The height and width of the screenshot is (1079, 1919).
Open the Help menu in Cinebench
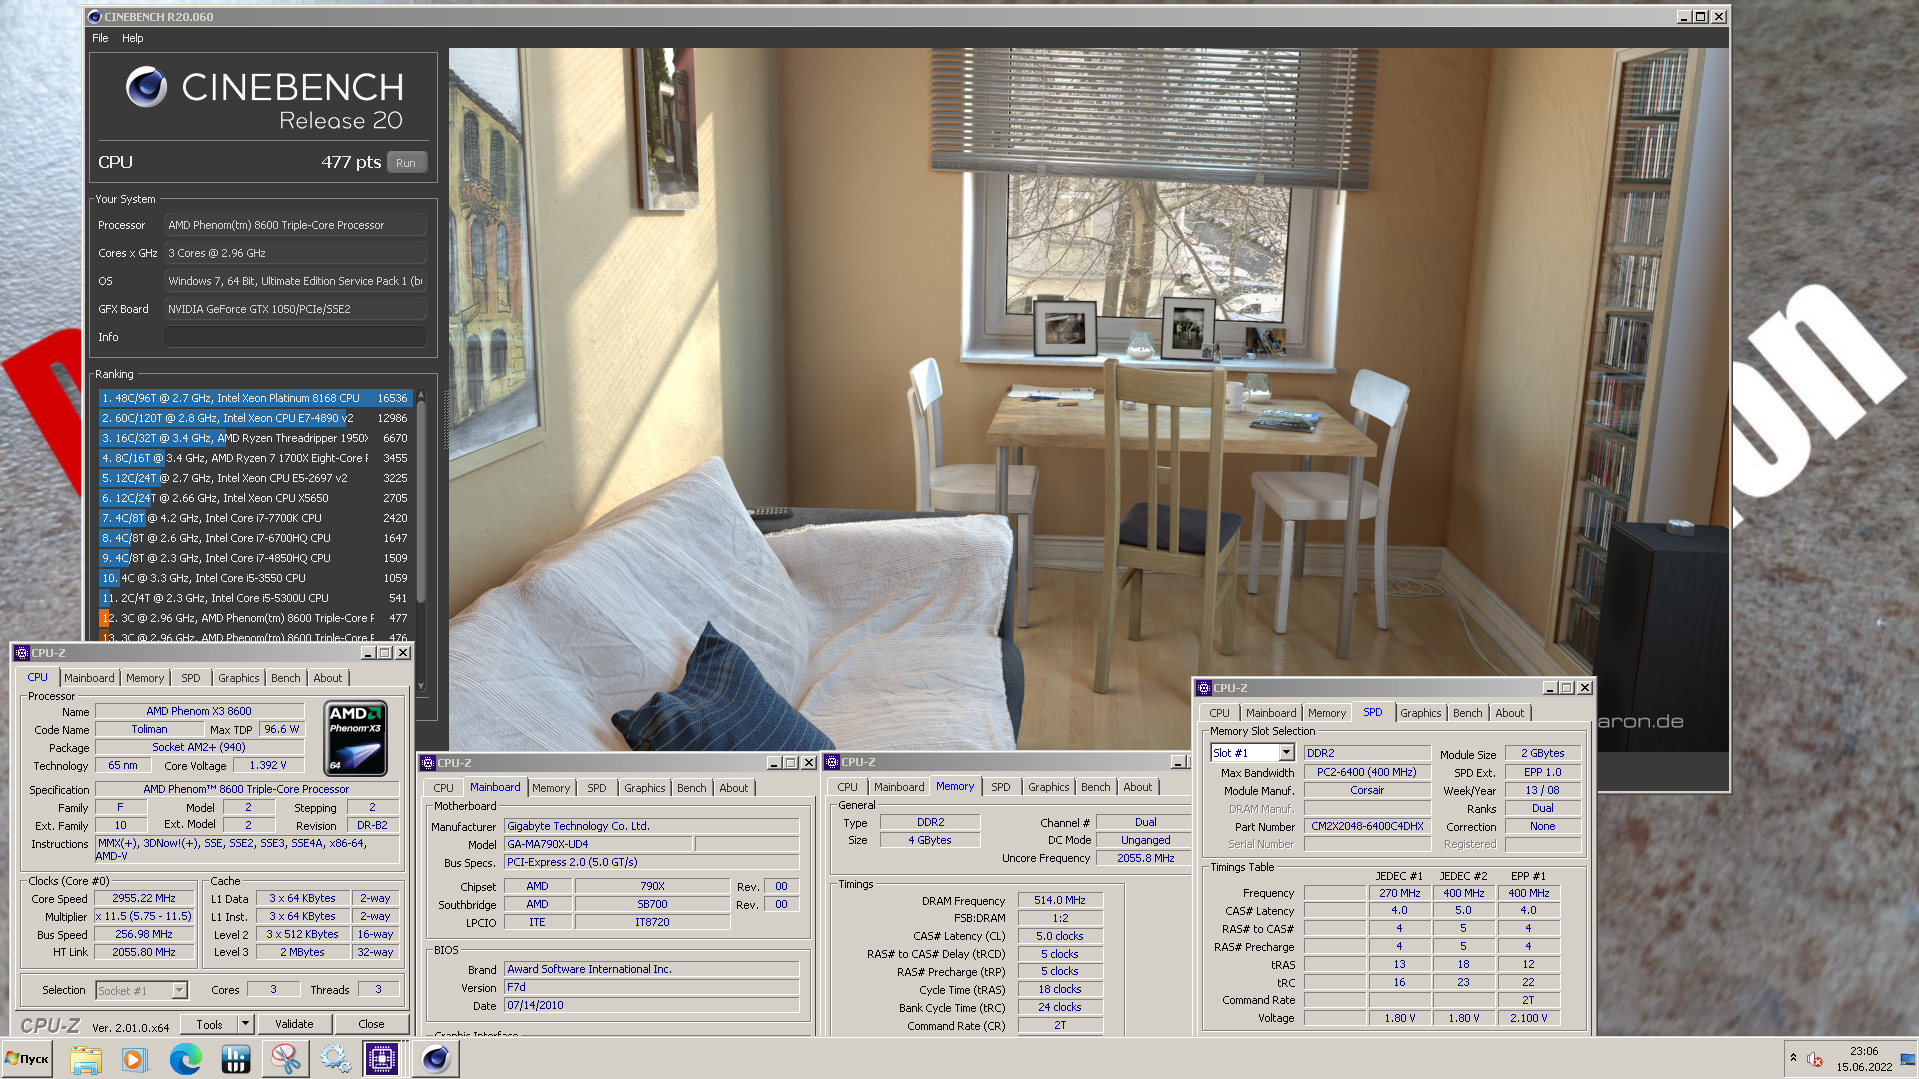coord(133,38)
